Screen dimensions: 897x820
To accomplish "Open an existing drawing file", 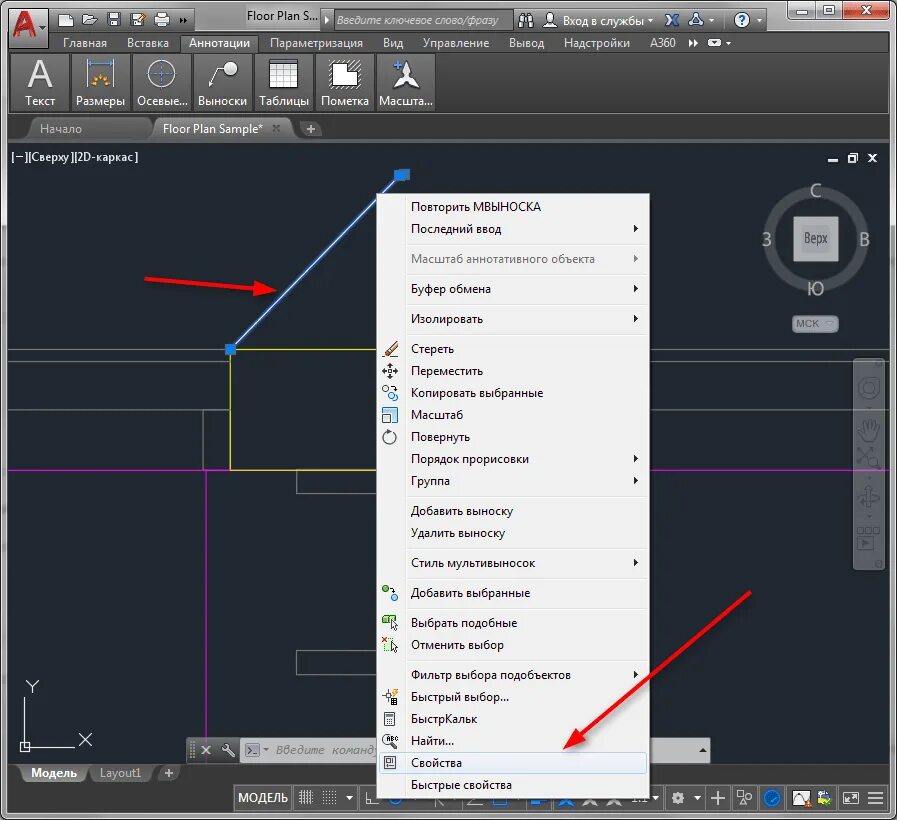I will click(90, 20).
